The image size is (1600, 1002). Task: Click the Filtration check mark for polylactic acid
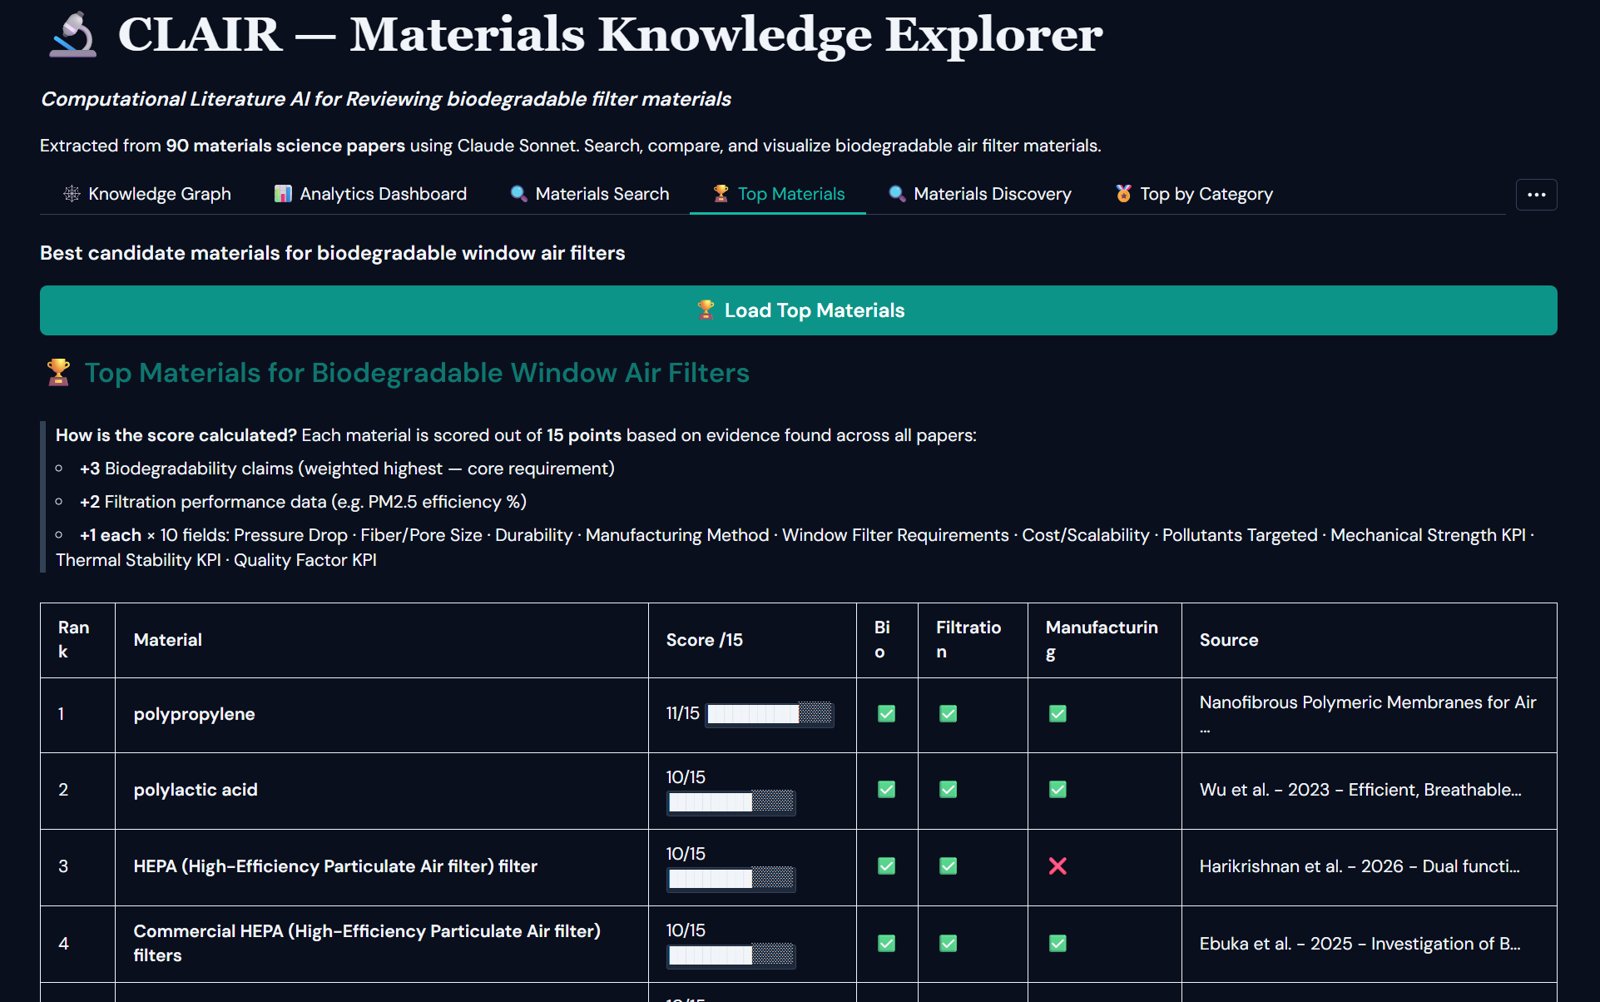[x=948, y=790]
